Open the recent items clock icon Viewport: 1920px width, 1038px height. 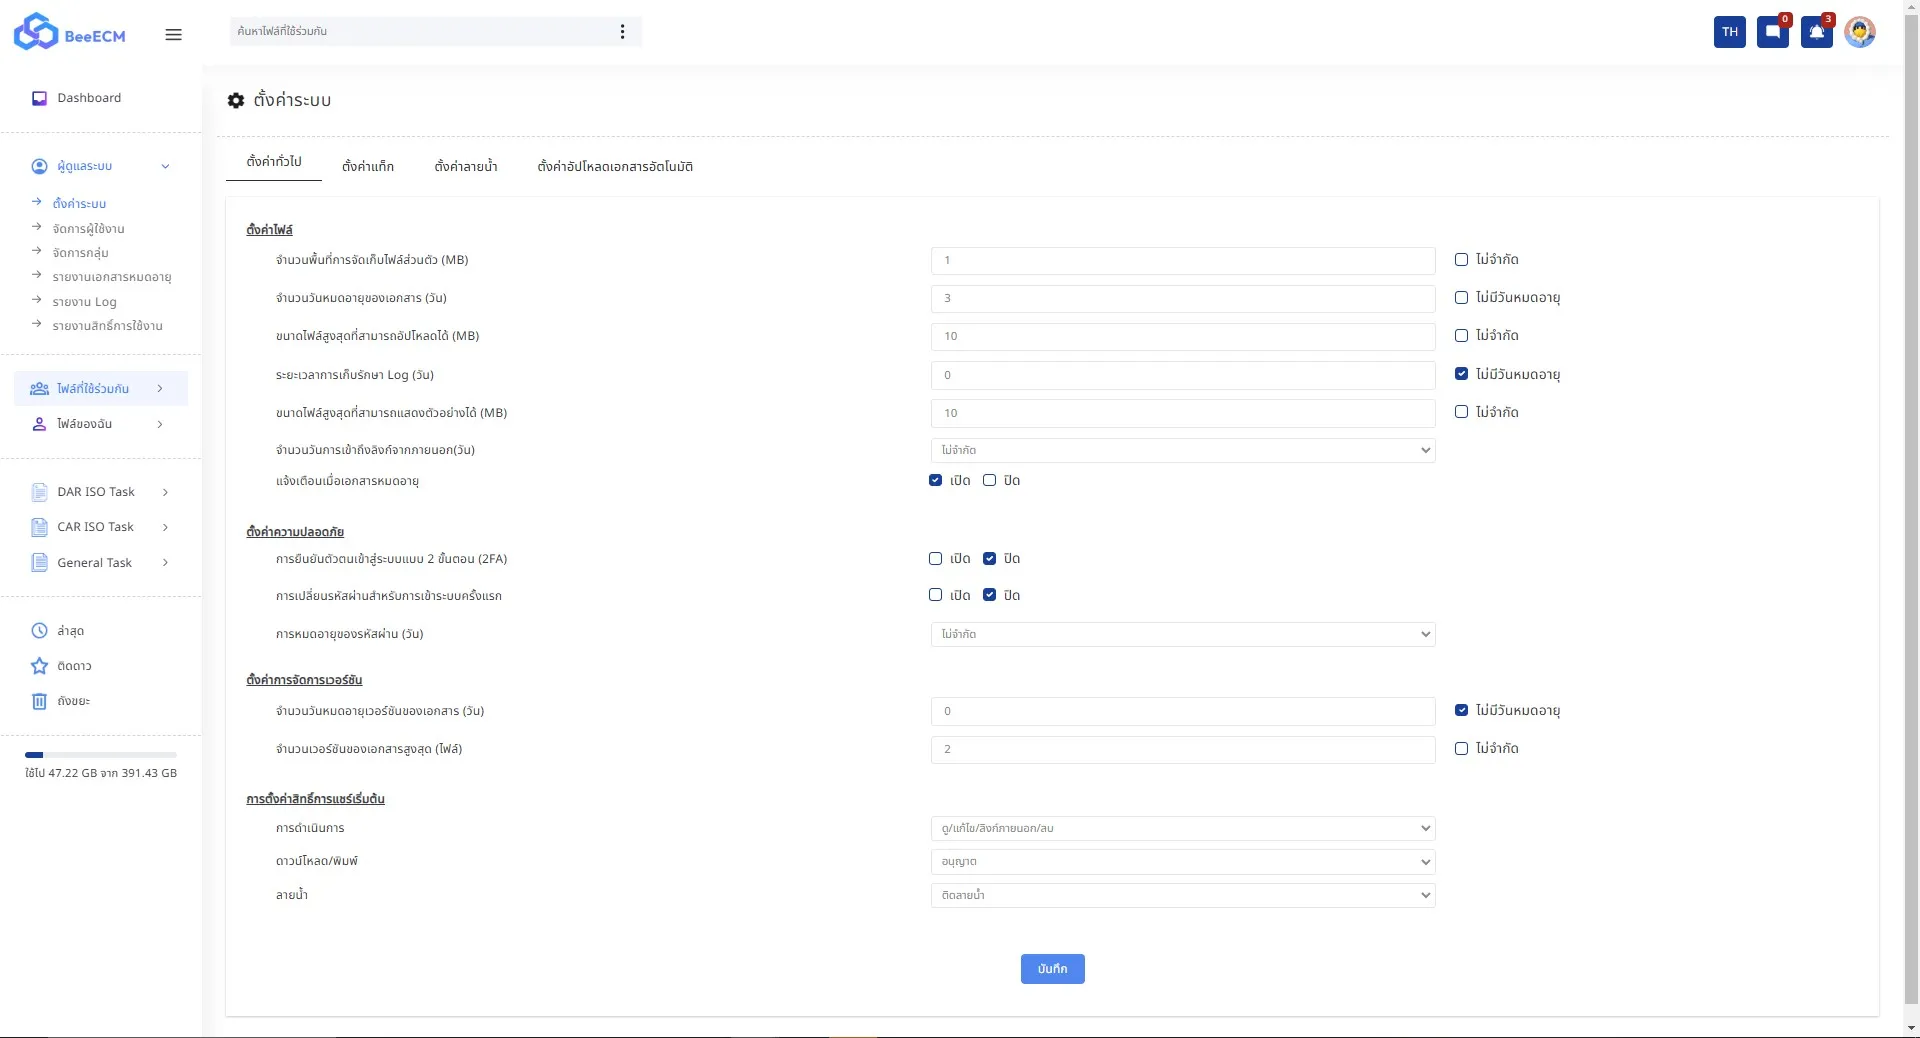[x=40, y=631]
